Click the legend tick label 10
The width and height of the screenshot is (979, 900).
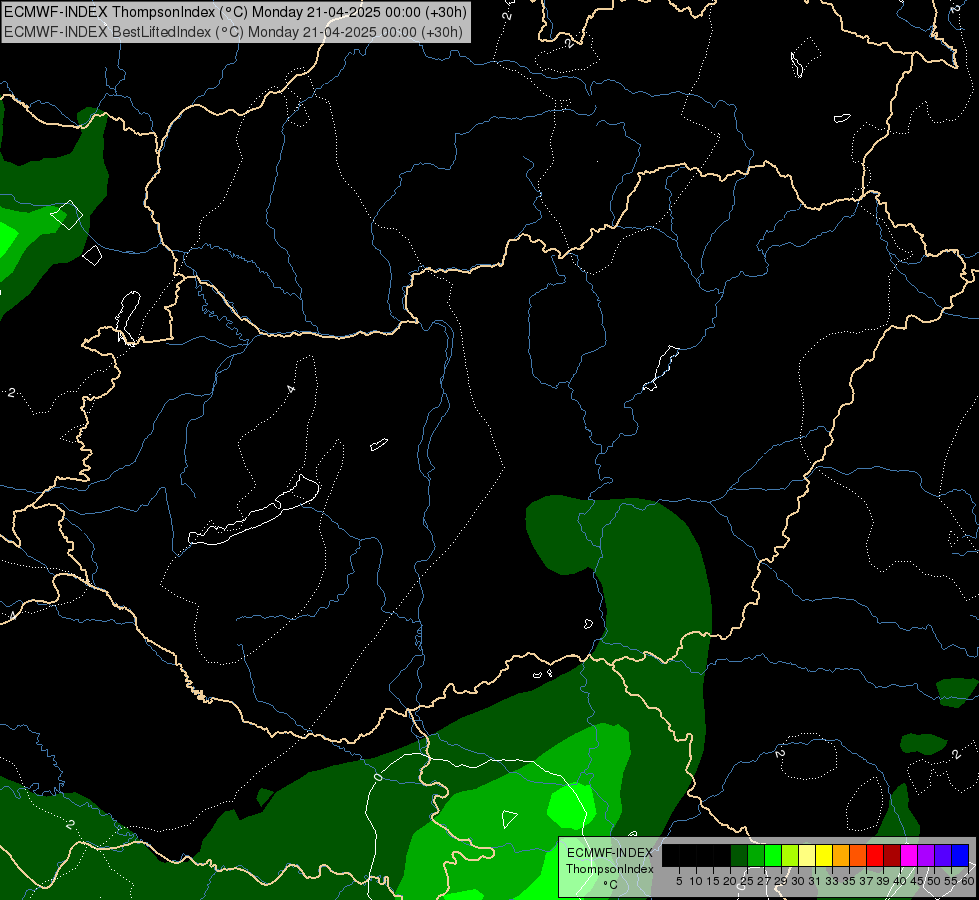point(696,881)
